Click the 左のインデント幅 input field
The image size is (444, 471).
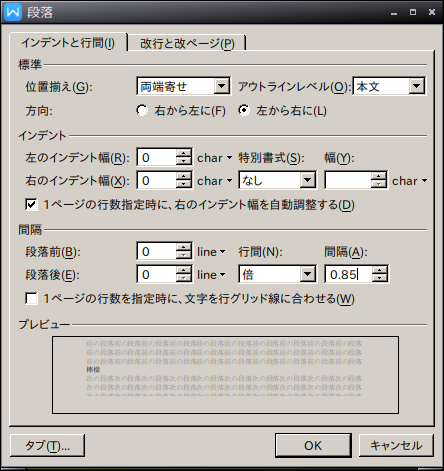coord(156,157)
